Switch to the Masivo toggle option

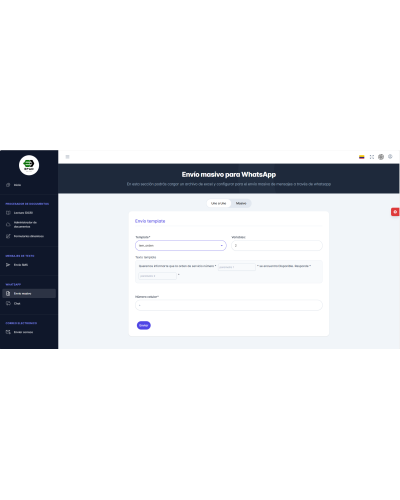241,203
